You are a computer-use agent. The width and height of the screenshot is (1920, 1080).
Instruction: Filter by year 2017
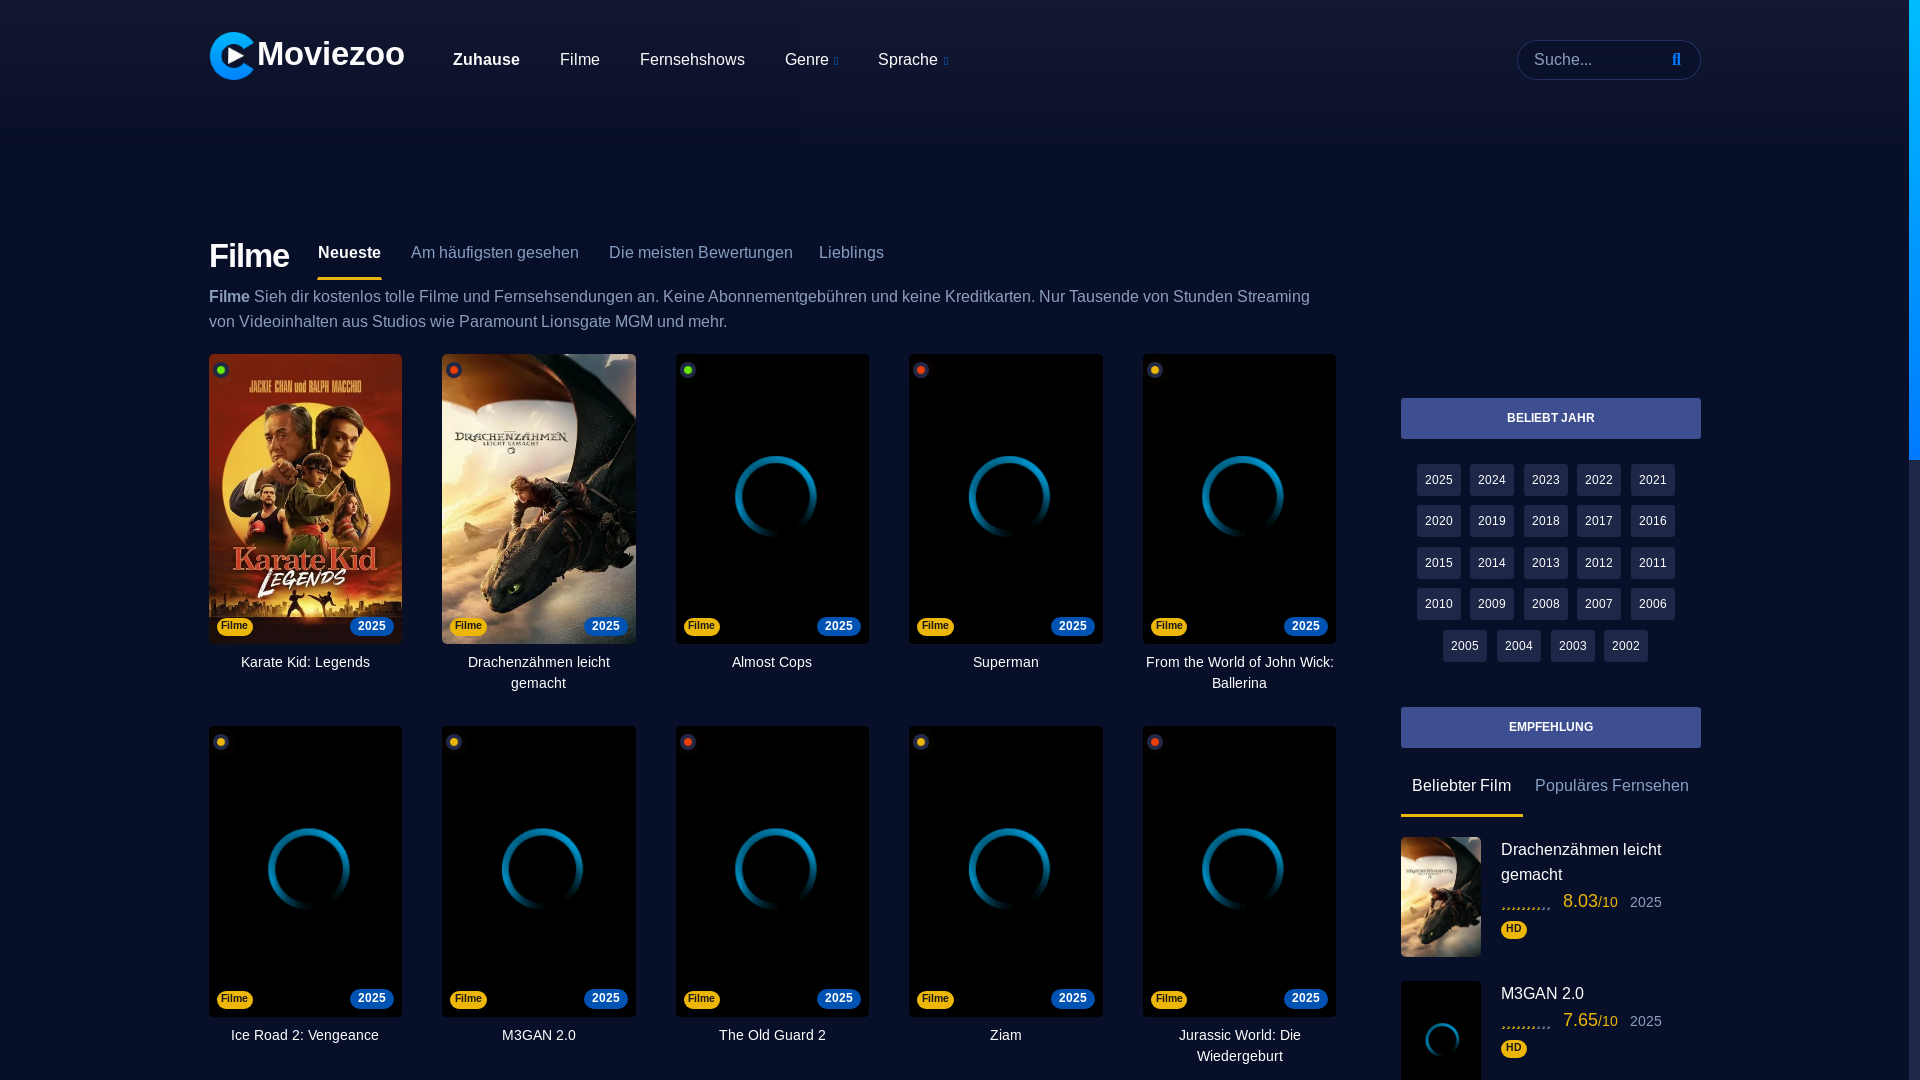[1598, 521]
